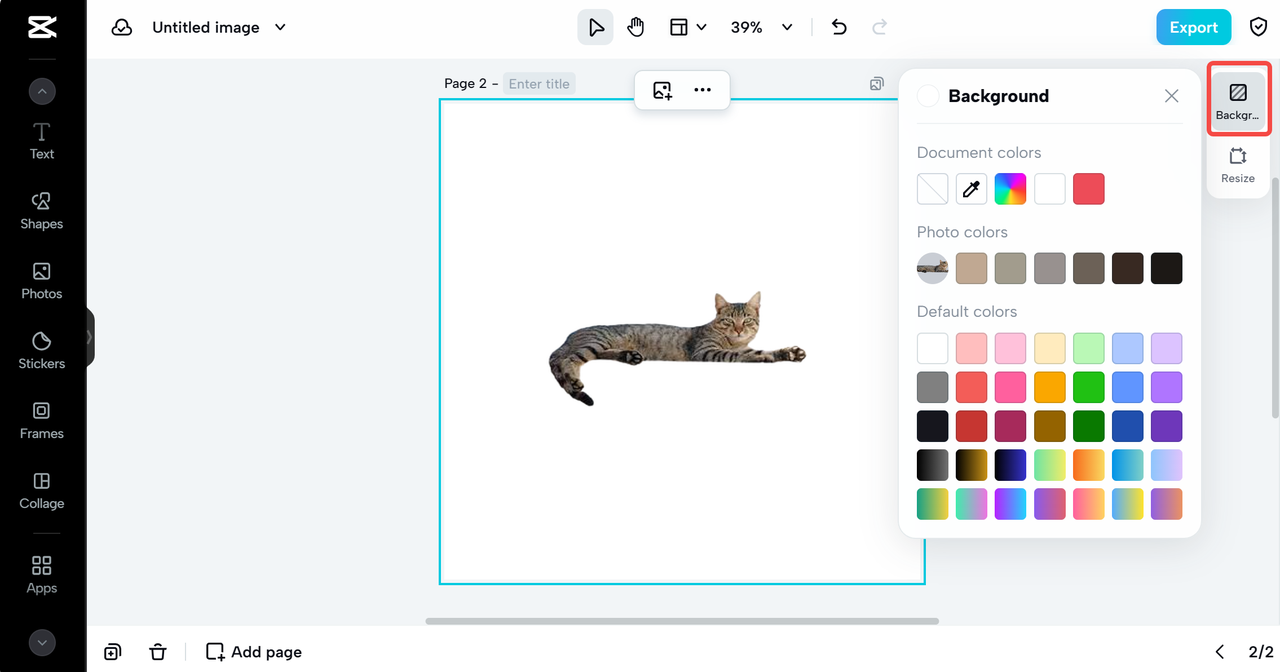This screenshot has width=1280, height=672.
Task: Select the default dark red swatch
Action: click(971, 426)
